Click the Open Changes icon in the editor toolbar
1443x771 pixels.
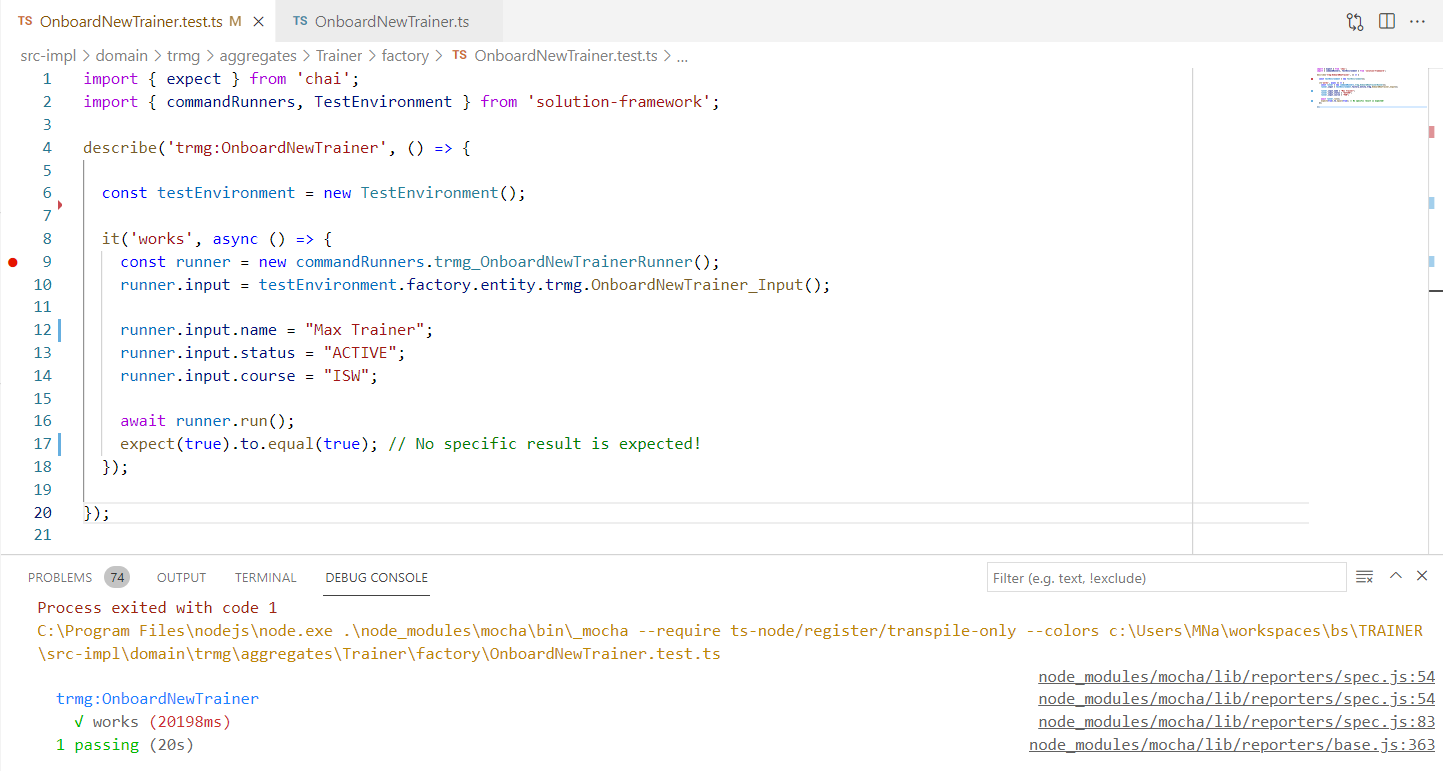pyautogui.click(x=1355, y=20)
